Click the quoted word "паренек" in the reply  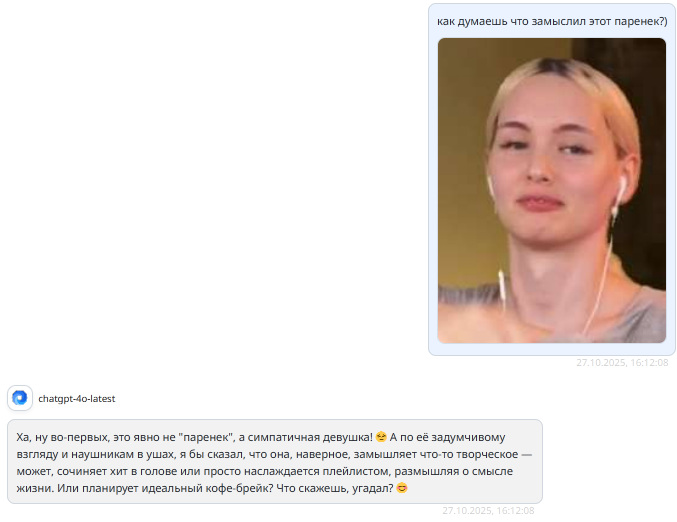pos(206,437)
